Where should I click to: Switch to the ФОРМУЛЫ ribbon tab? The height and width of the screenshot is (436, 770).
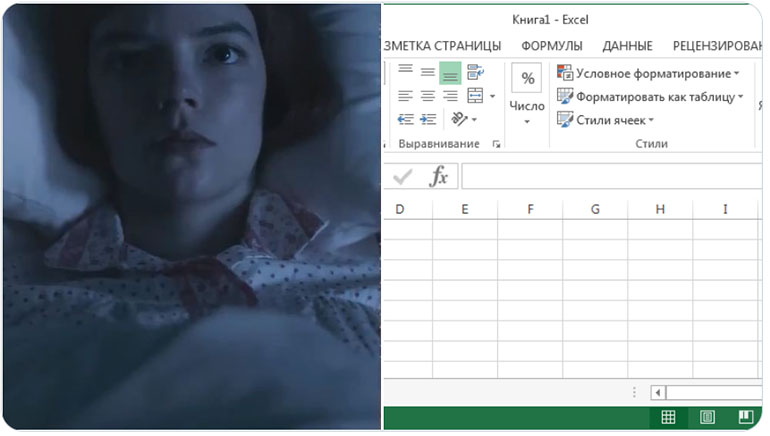pyautogui.click(x=551, y=46)
